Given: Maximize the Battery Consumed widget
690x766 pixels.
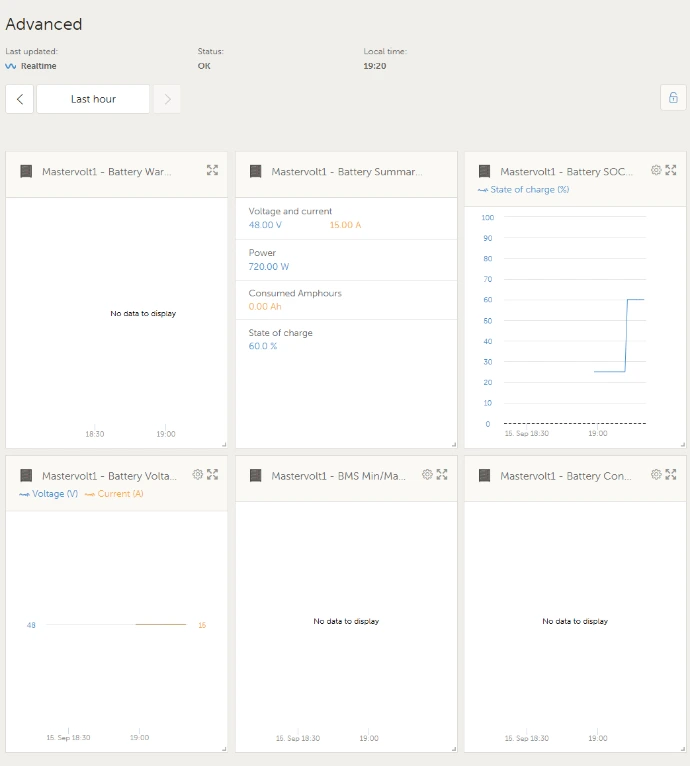Looking at the screenshot, I should pos(671,475).
